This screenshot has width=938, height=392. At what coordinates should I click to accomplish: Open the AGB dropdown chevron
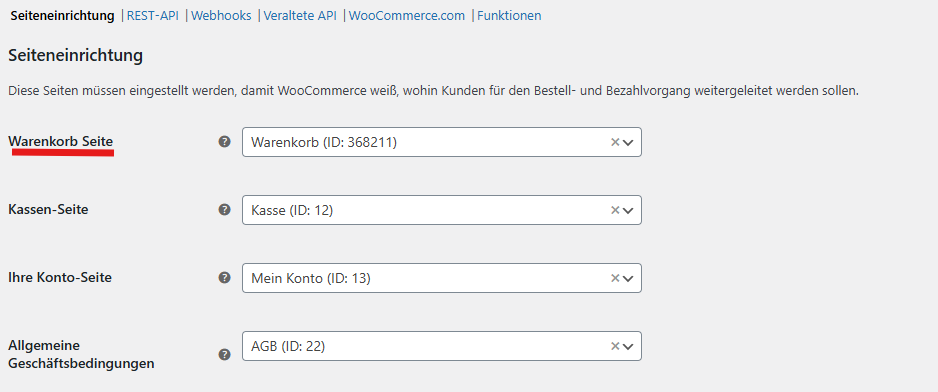628,346
